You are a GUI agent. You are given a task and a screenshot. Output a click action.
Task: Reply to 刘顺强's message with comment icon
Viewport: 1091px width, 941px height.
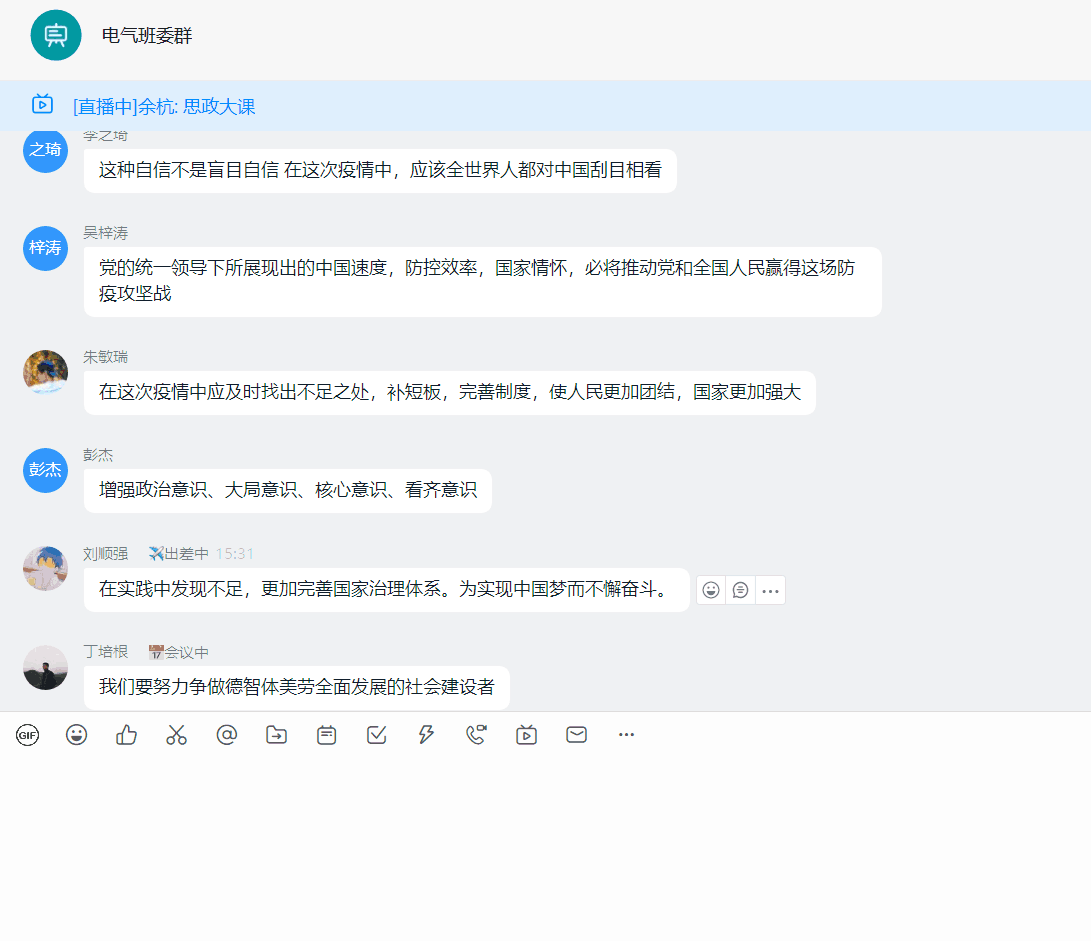(x=740, y=590)
